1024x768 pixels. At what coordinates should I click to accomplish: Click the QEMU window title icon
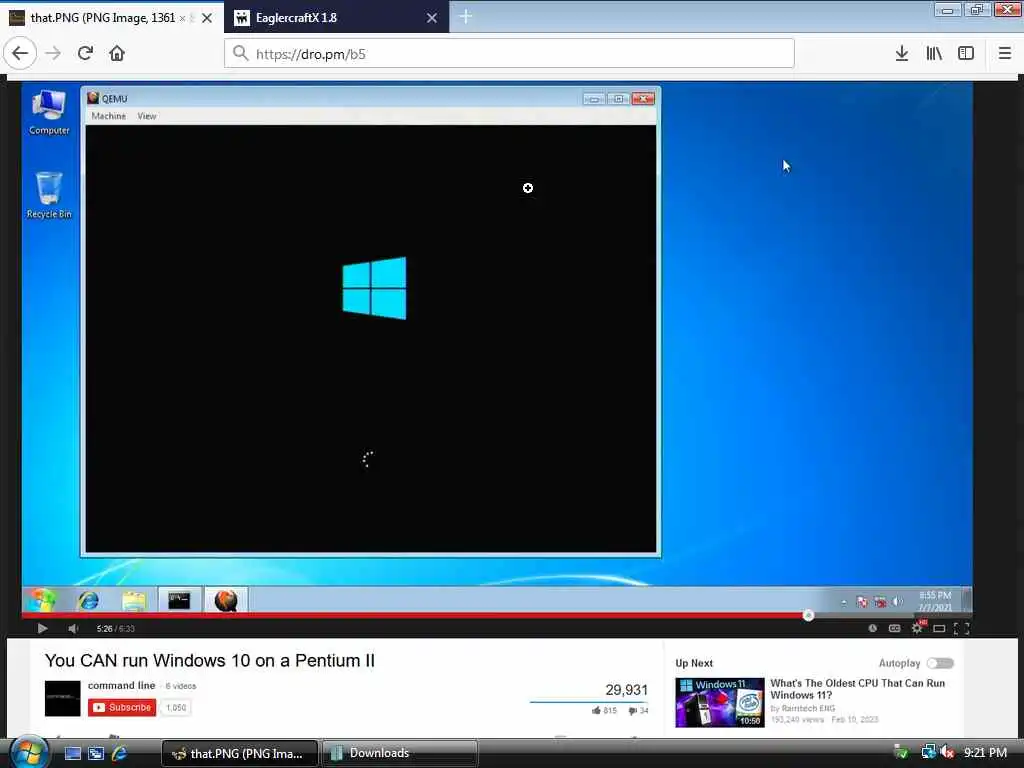[93, 98]
